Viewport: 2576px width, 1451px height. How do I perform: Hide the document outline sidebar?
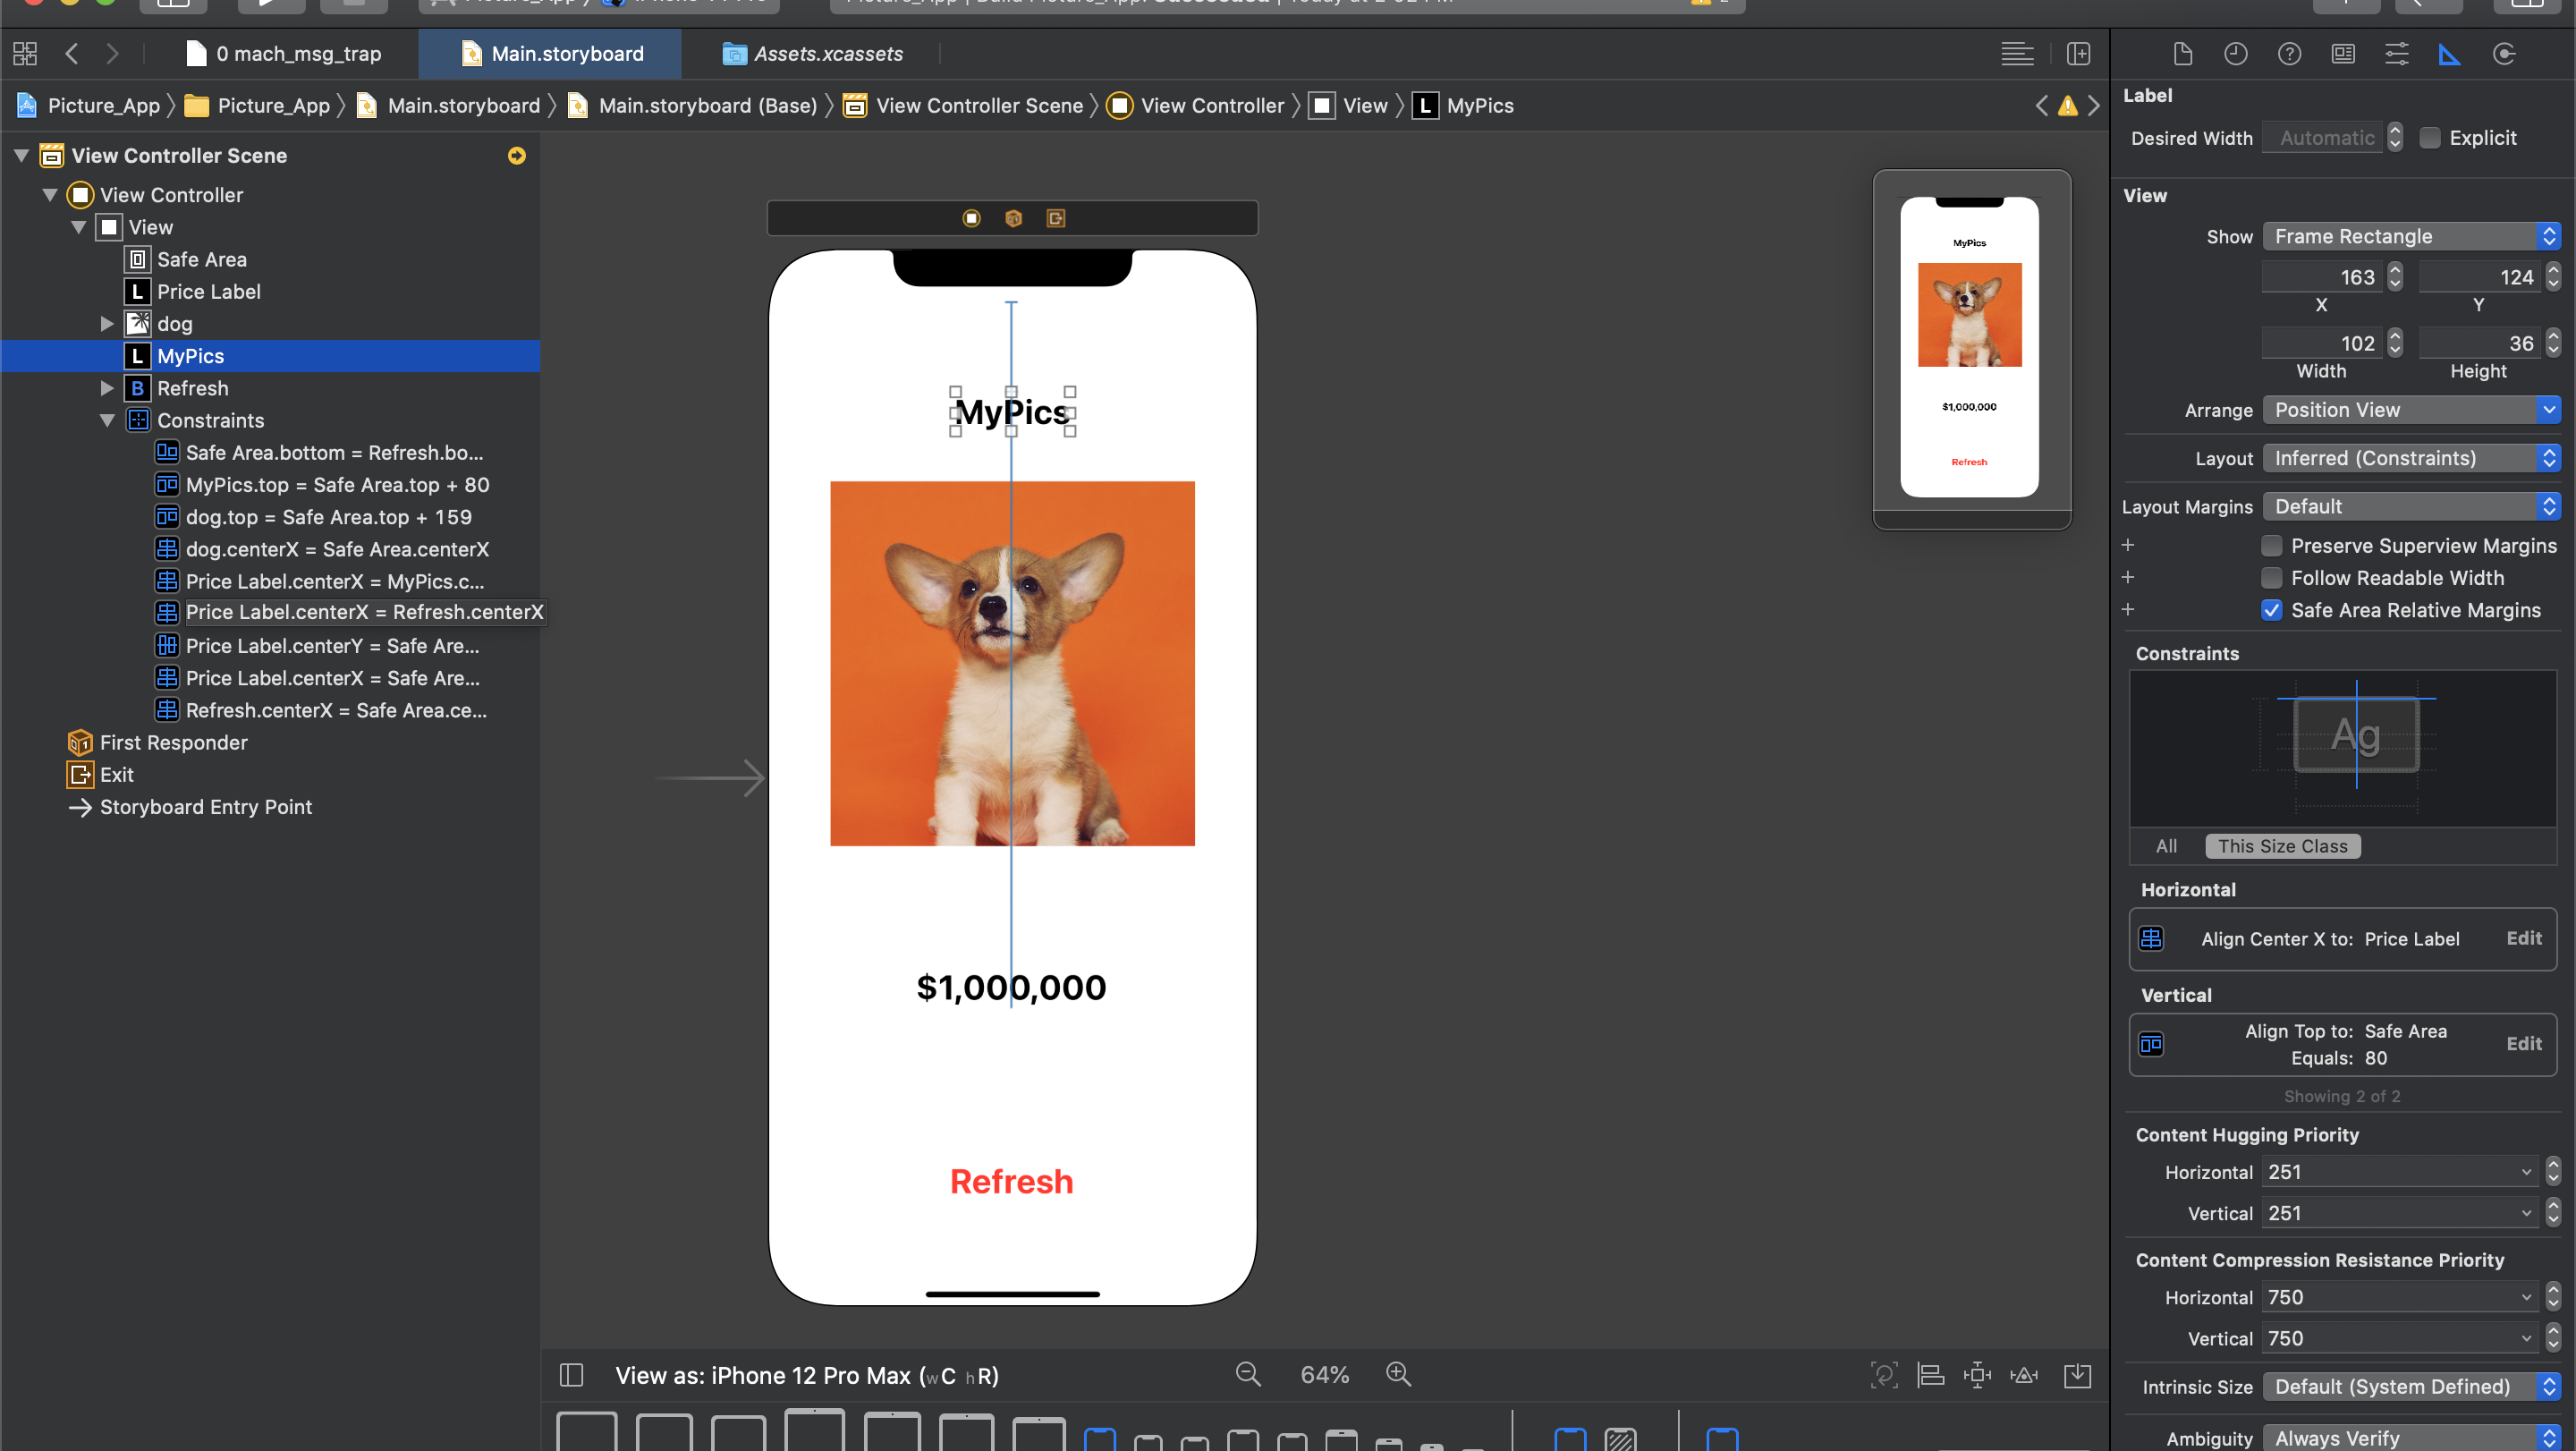[x=571, y=1375]
